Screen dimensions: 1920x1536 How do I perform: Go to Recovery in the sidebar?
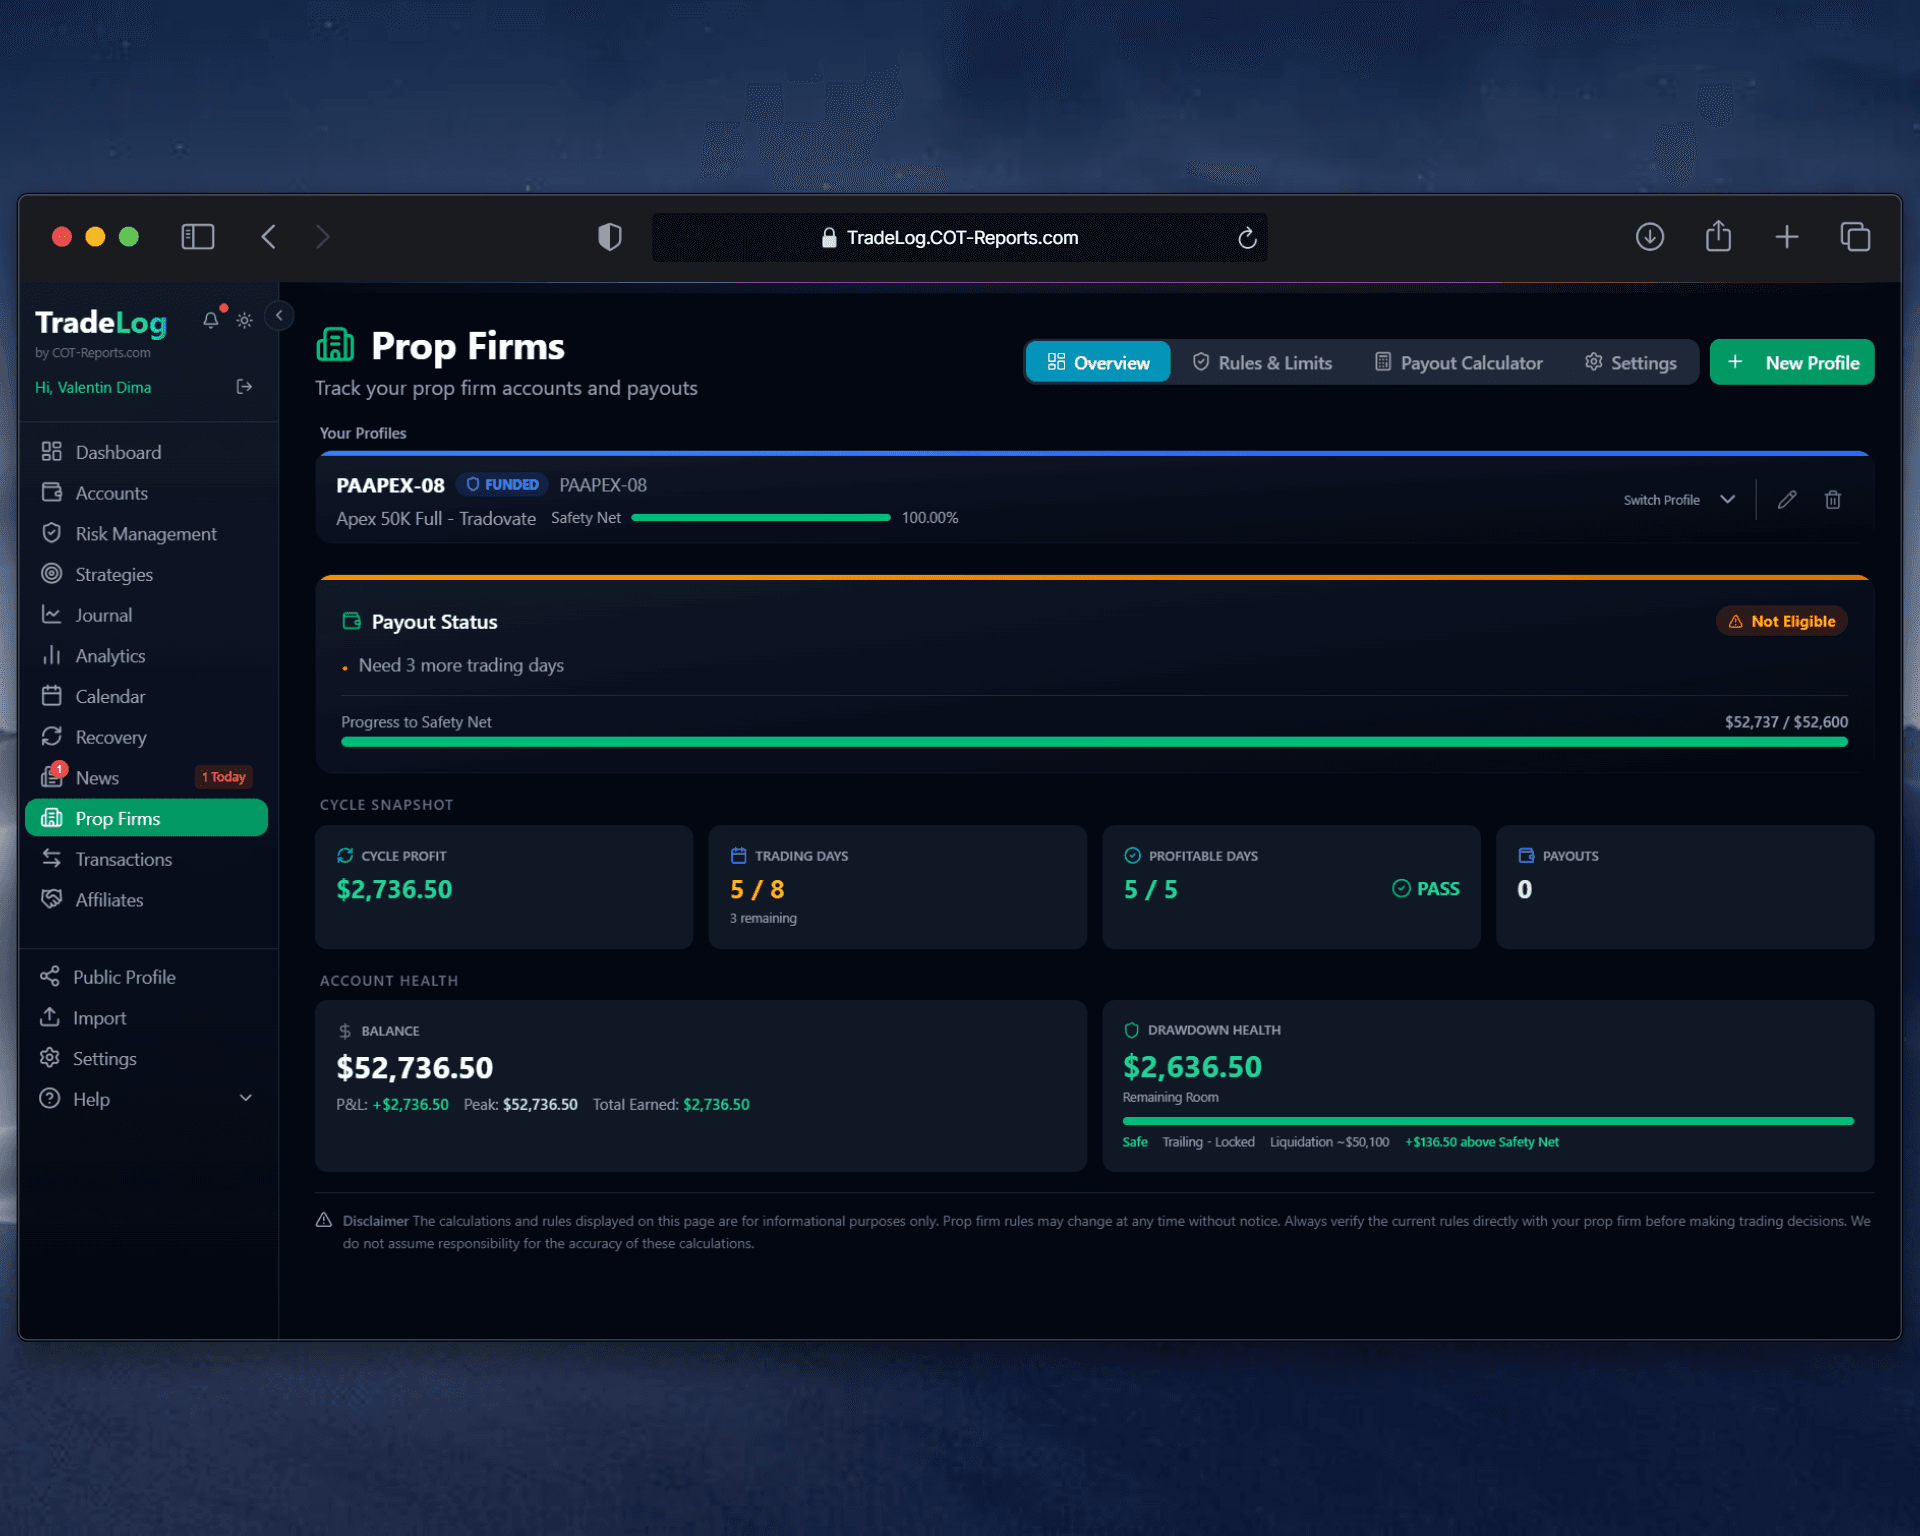click(x=110, y=737)
